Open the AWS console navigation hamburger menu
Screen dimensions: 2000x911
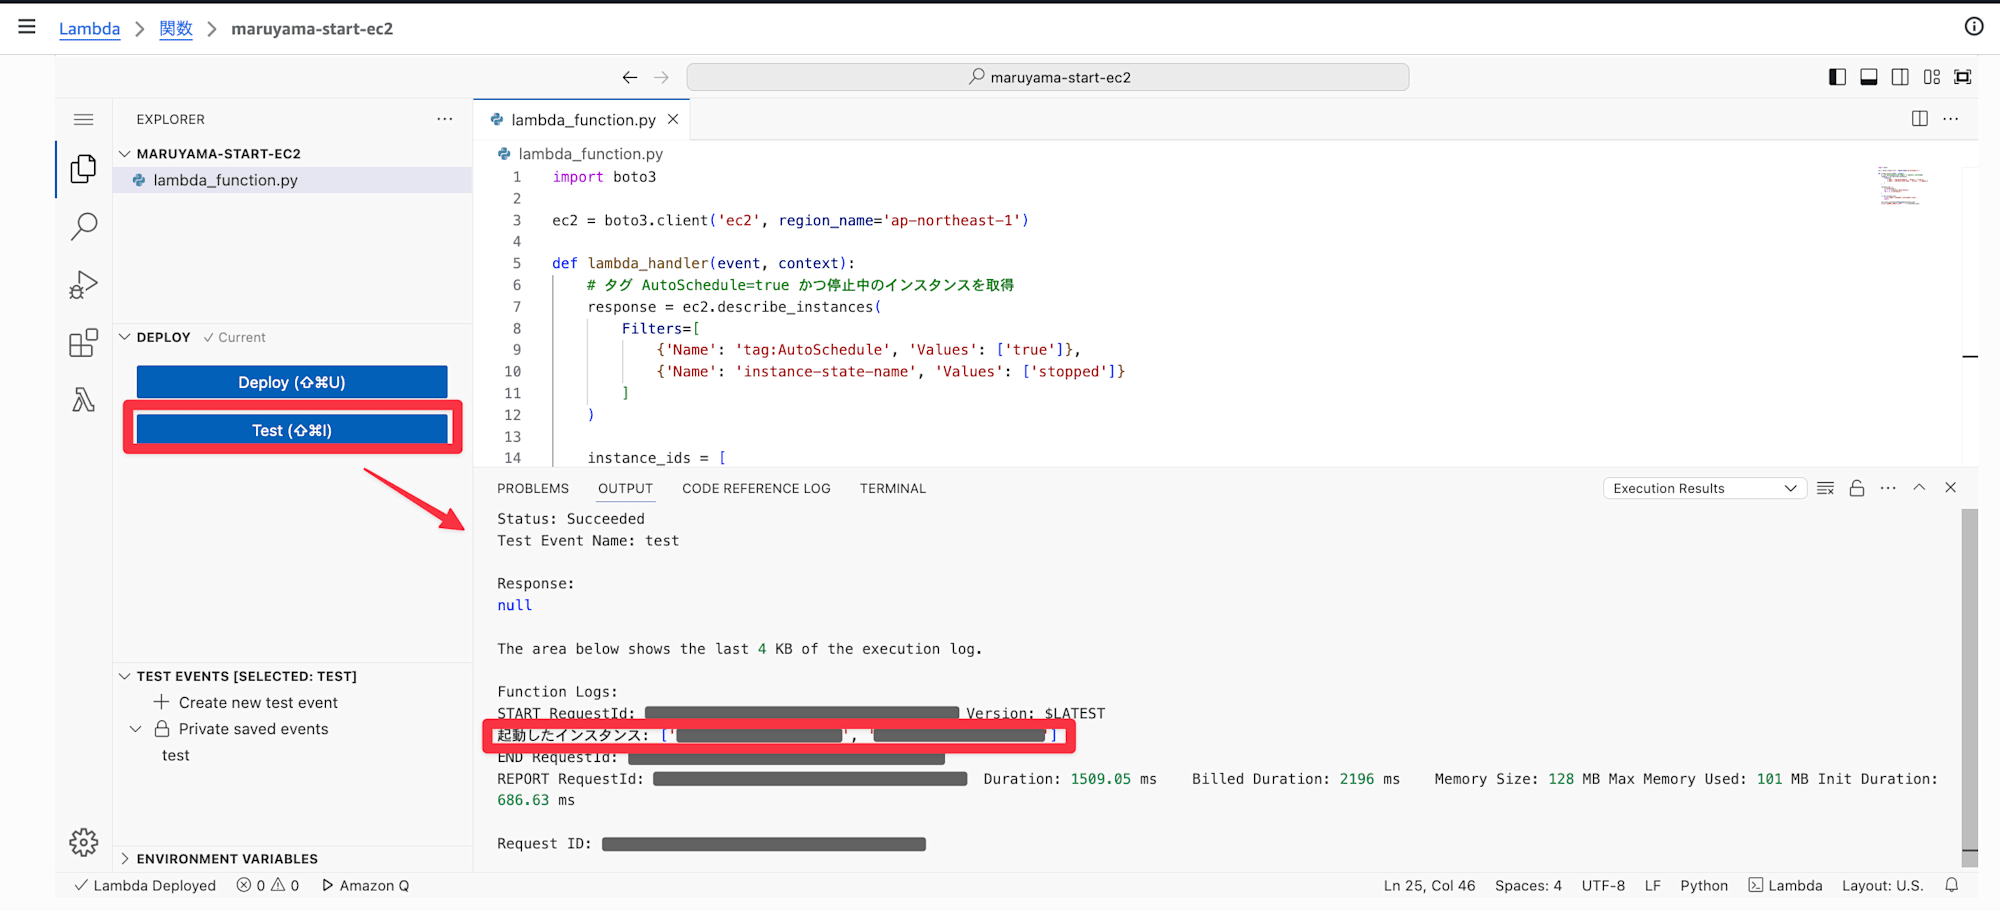pos(27,27)
